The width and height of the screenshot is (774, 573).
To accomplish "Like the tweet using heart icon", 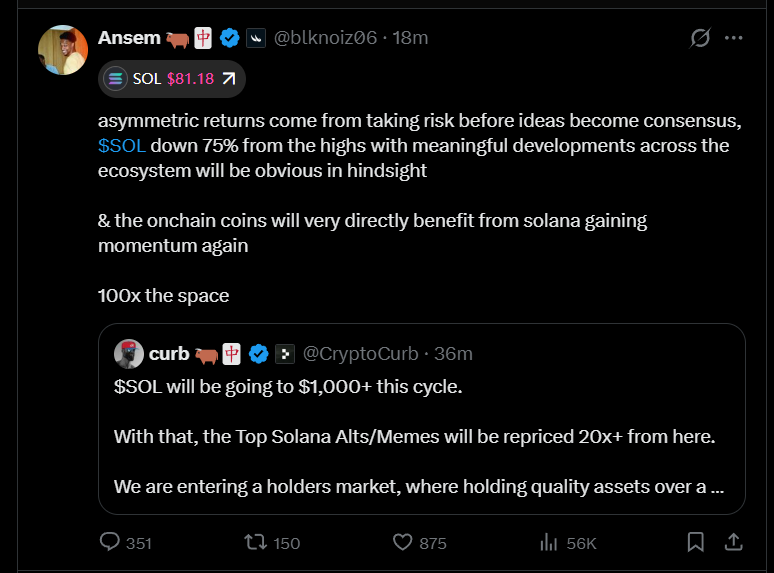I will pos(402,542).
